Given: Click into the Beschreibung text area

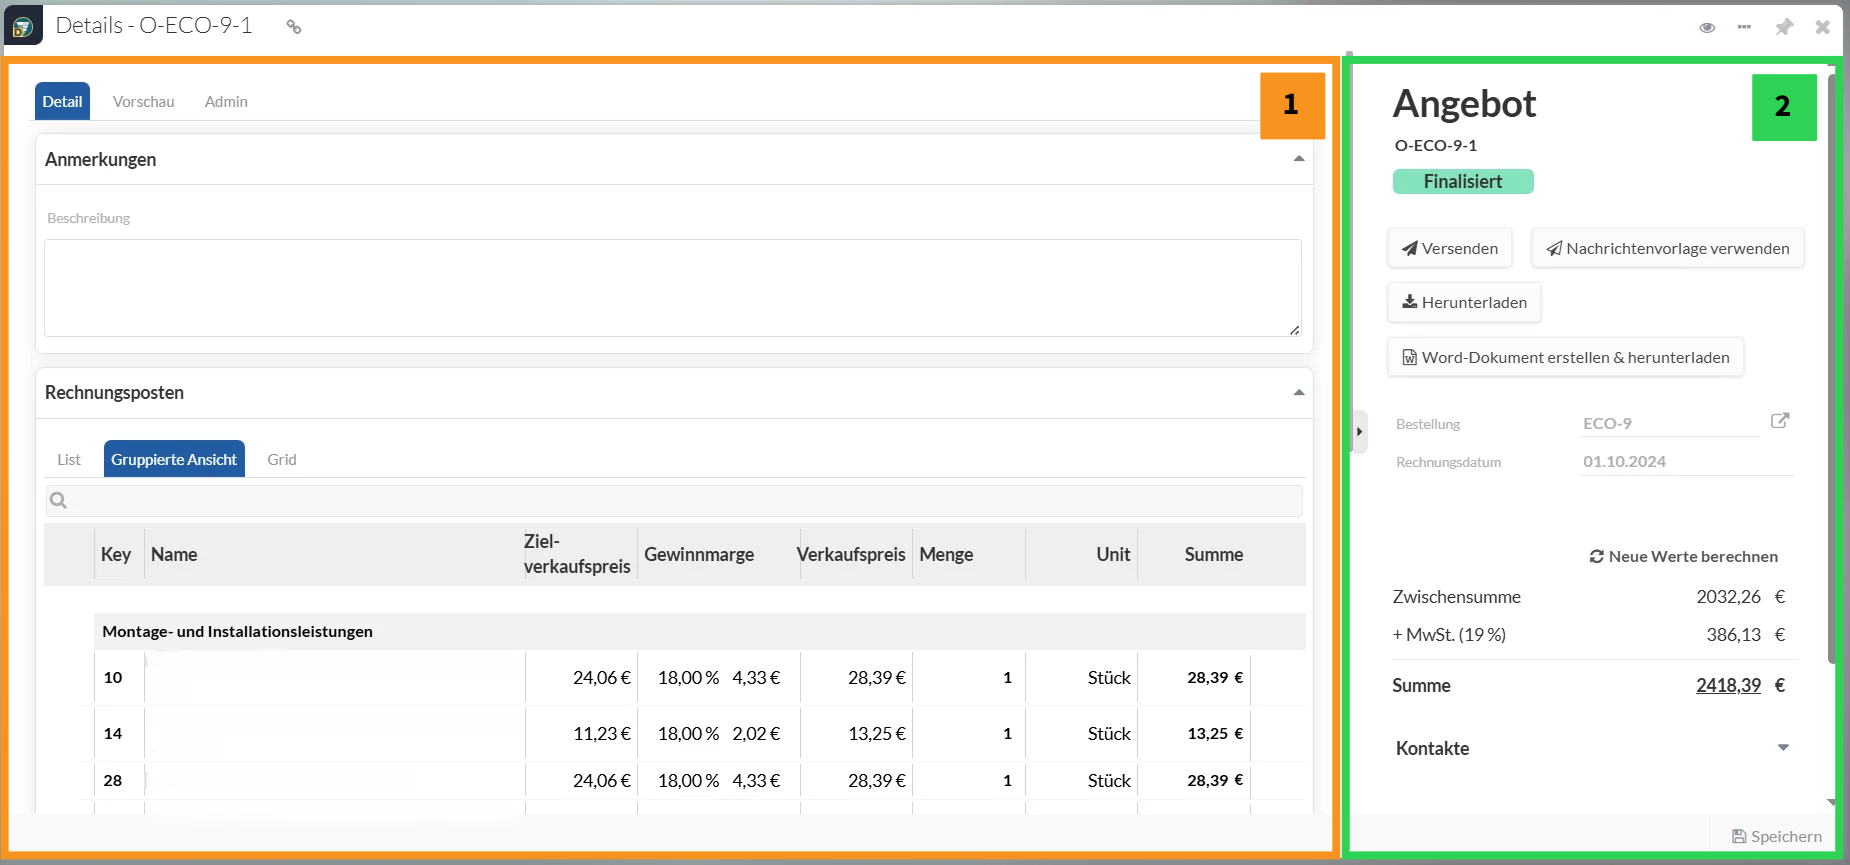Looking at the screenshot, I should [x=672, y=288].
